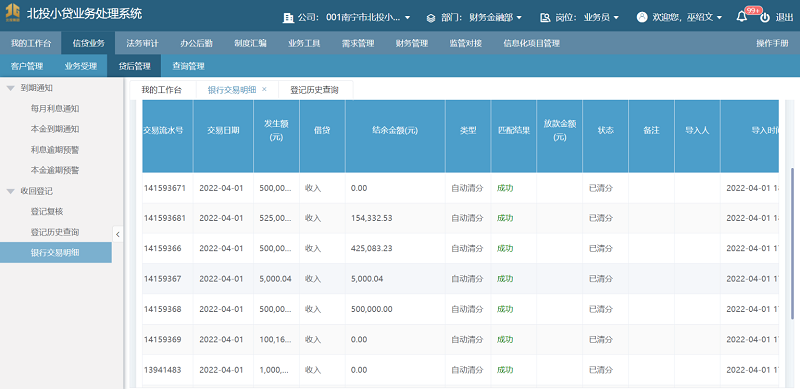
Task: Click the 退出 power icon
Action: (x=765, y=17)
